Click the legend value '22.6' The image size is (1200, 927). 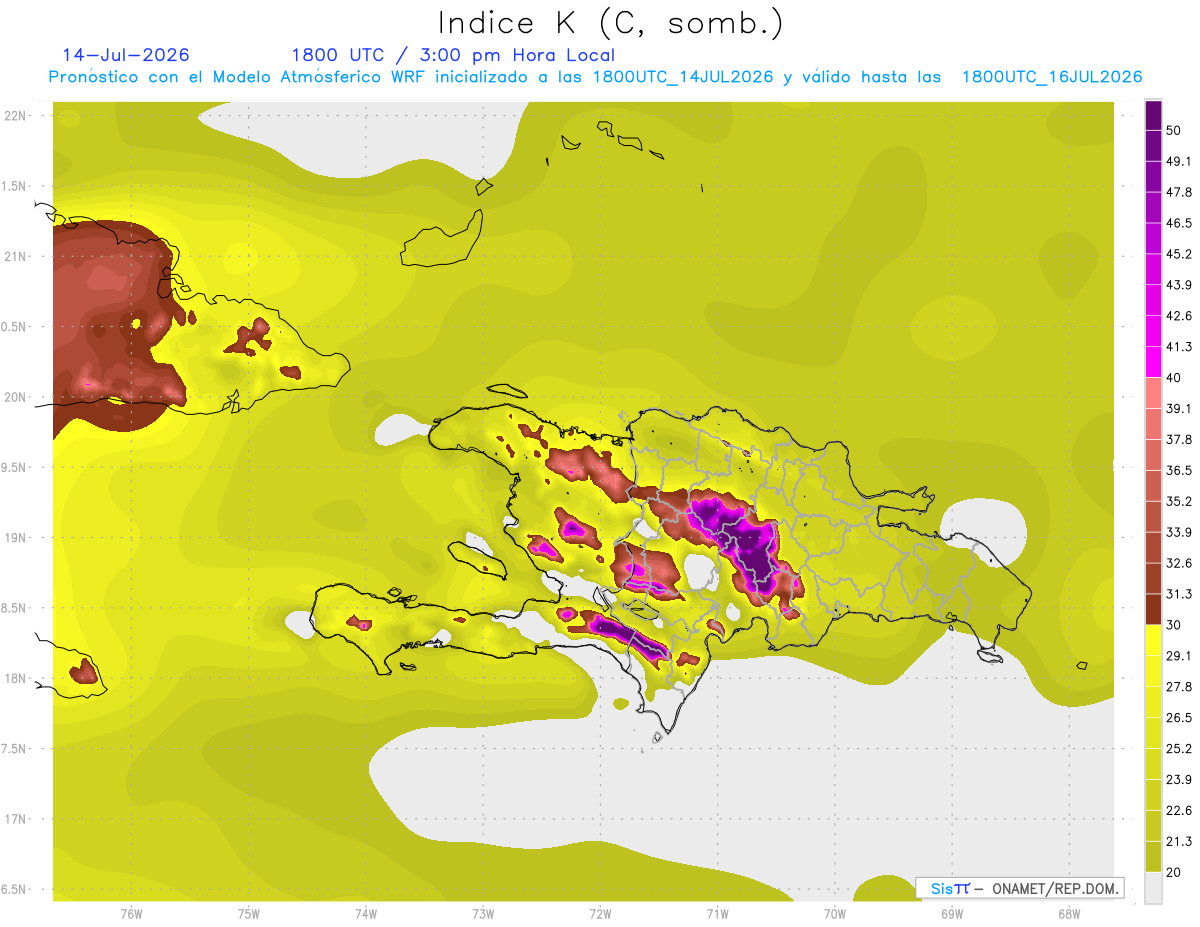(x=1180, y=810)
